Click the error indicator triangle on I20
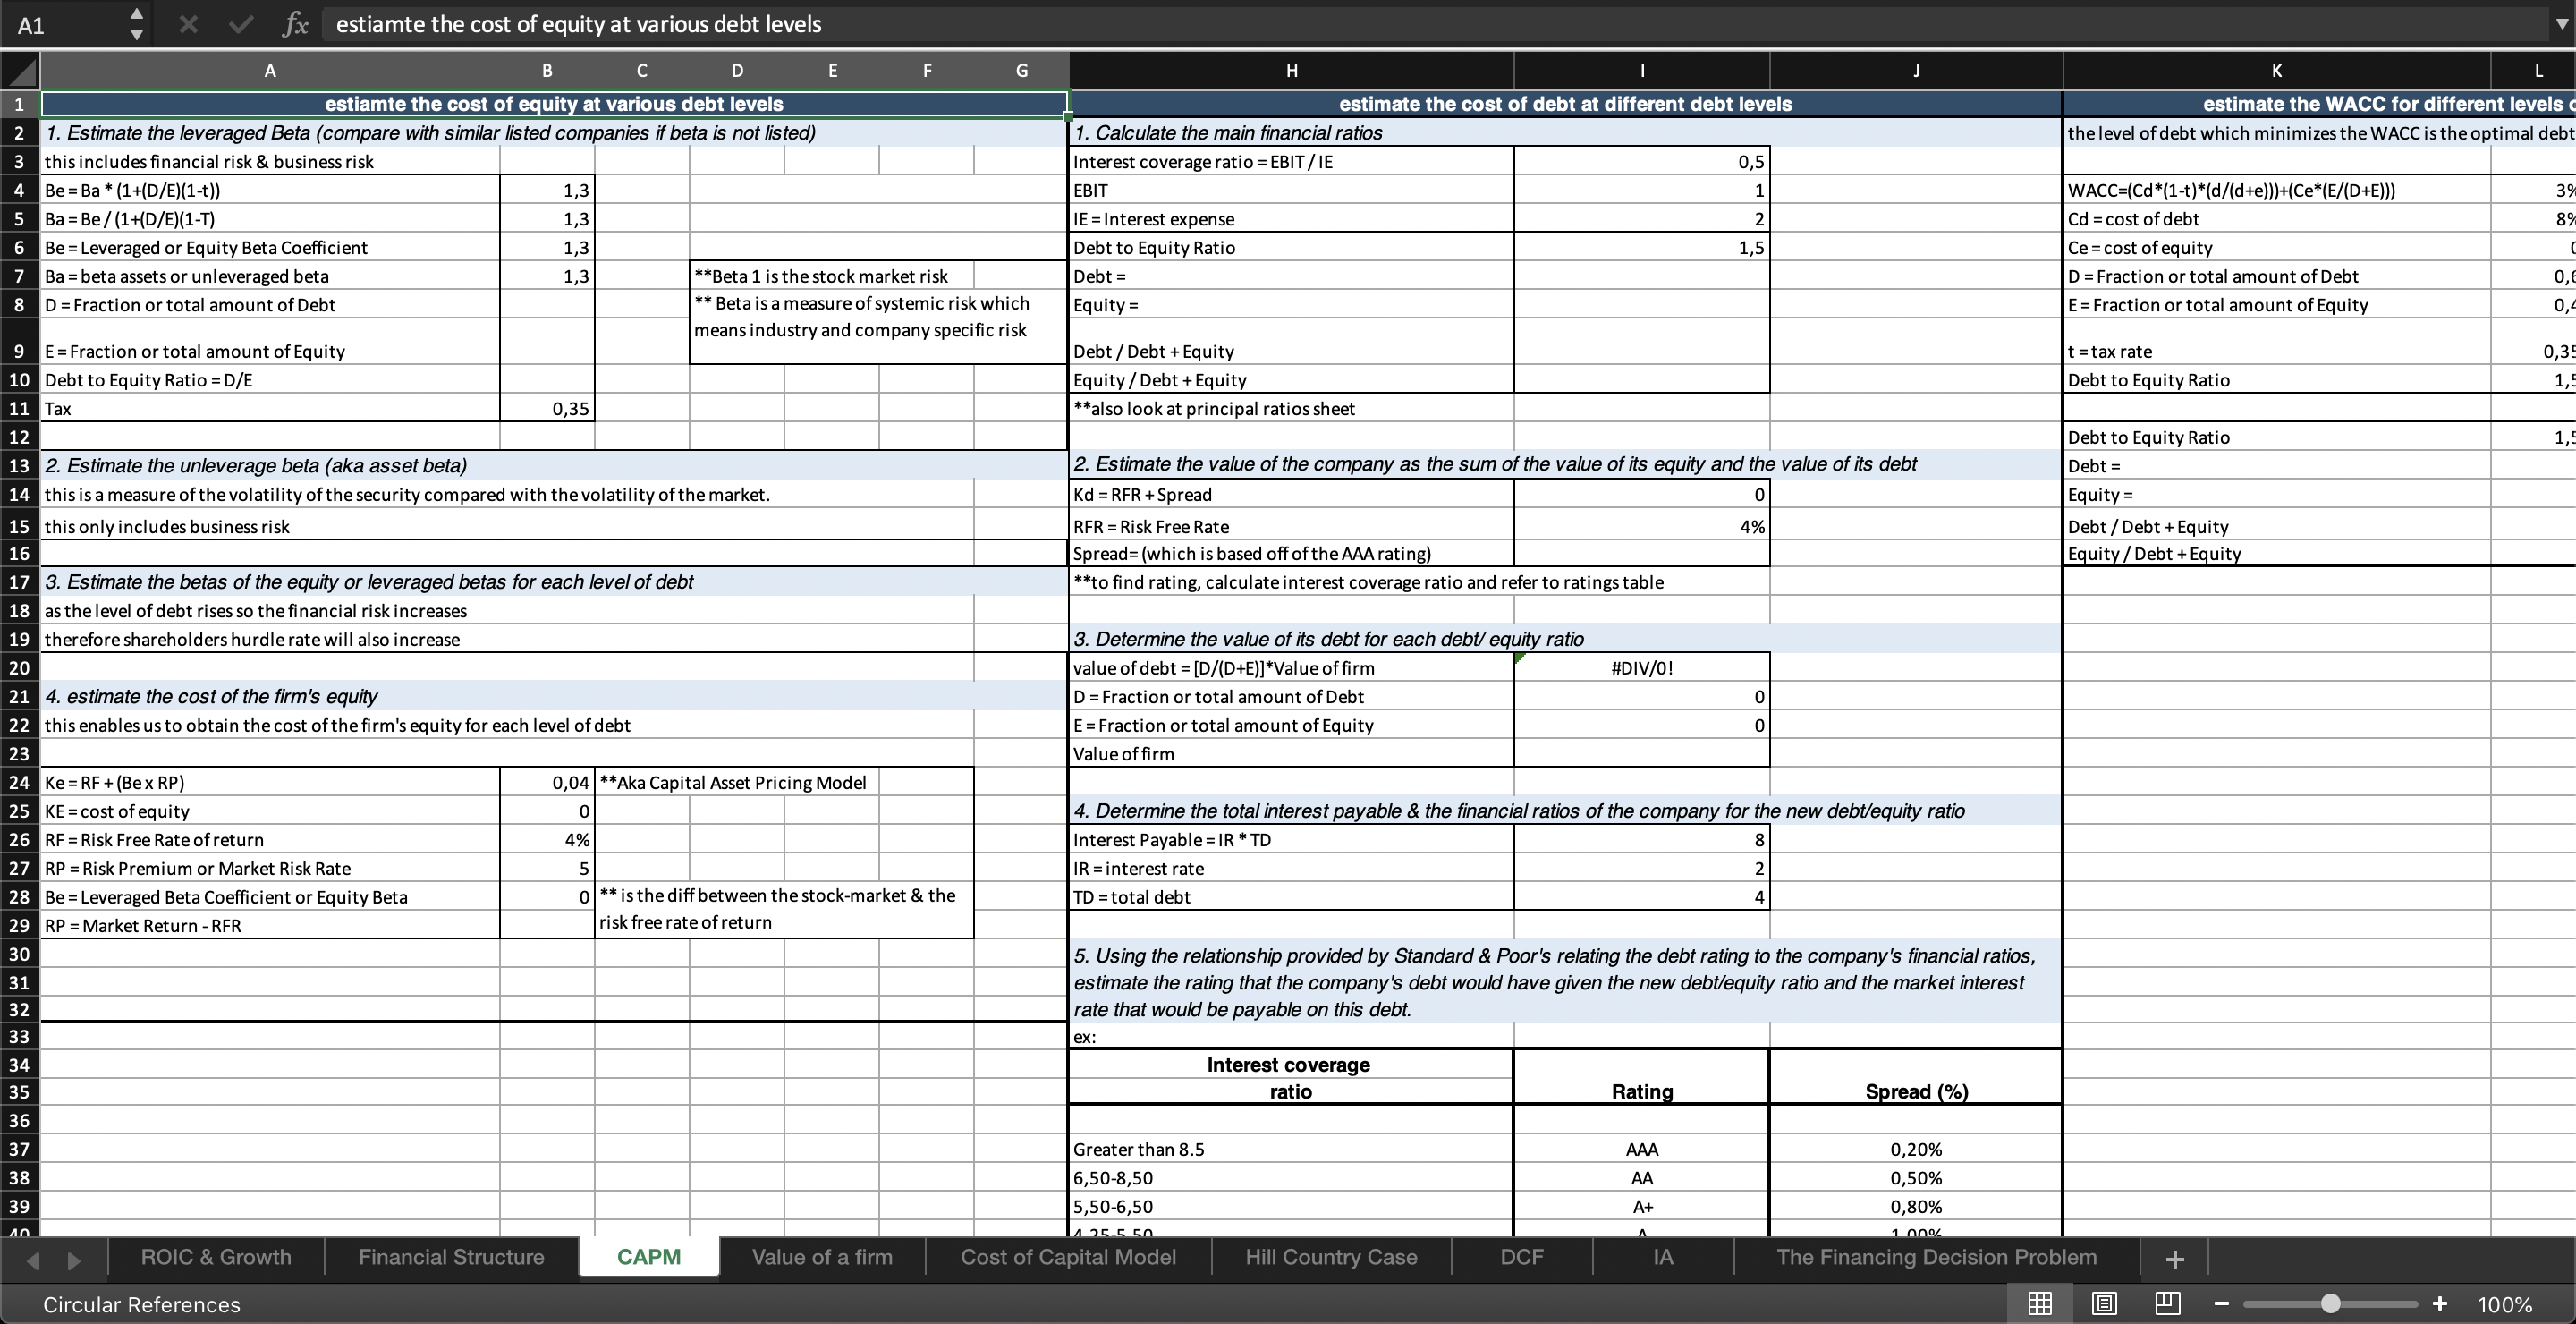Viewport: 2576px width, 1324px height. [1520, 658]
